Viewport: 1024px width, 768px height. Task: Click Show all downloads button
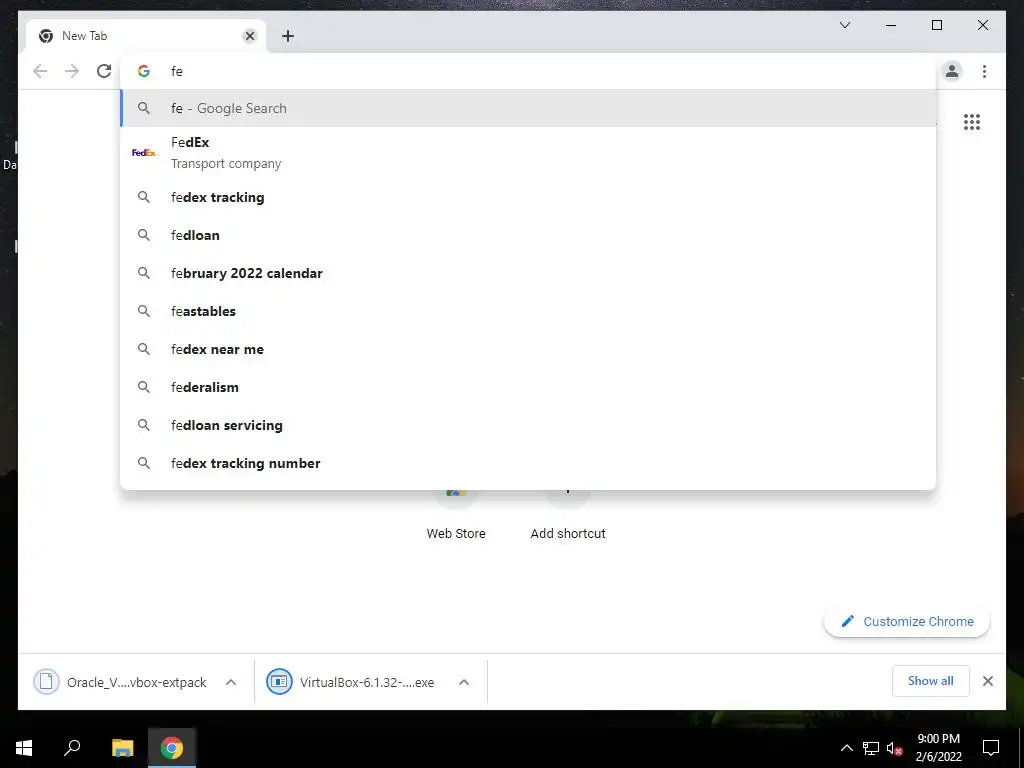point(931,681)
